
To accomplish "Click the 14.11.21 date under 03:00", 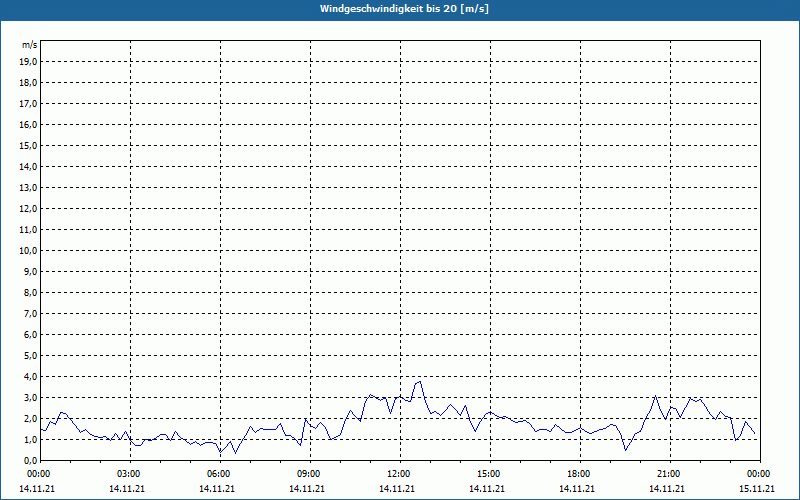I will coord(127,488).
